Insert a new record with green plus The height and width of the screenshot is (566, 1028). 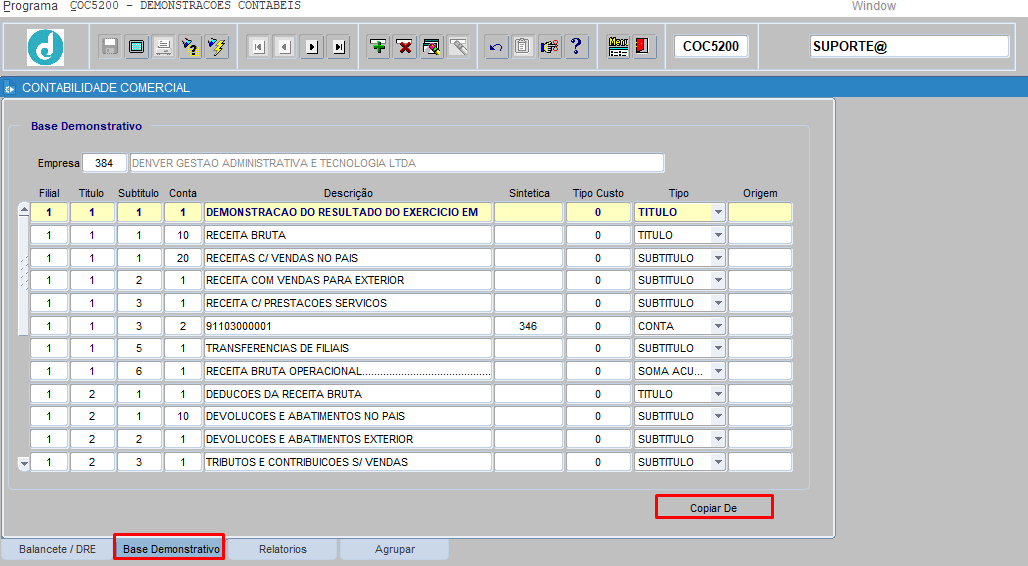[378, 47]
